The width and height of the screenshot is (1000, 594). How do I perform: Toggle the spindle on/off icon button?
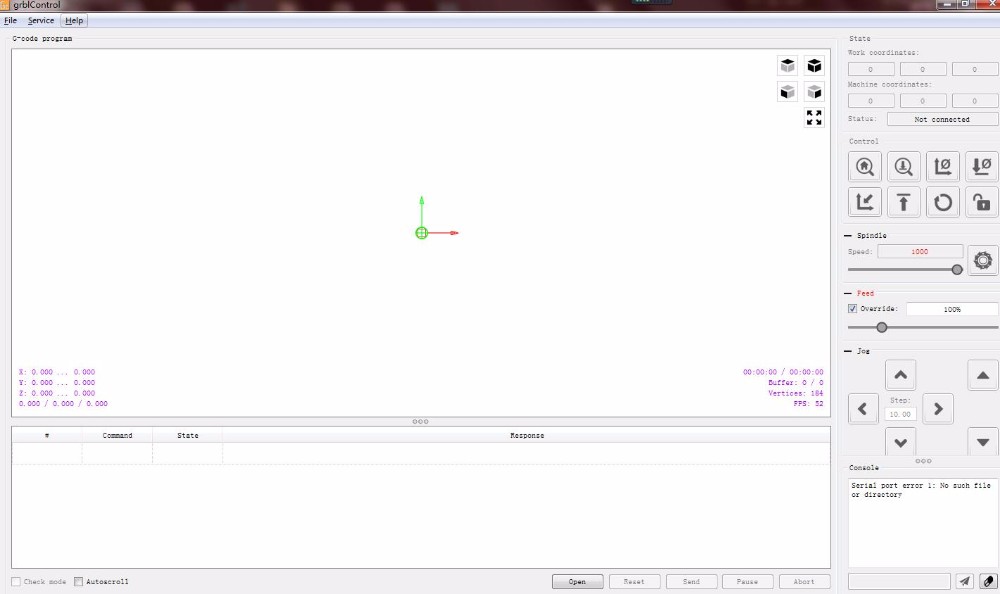pyautogui.click(x=983, y=260)
